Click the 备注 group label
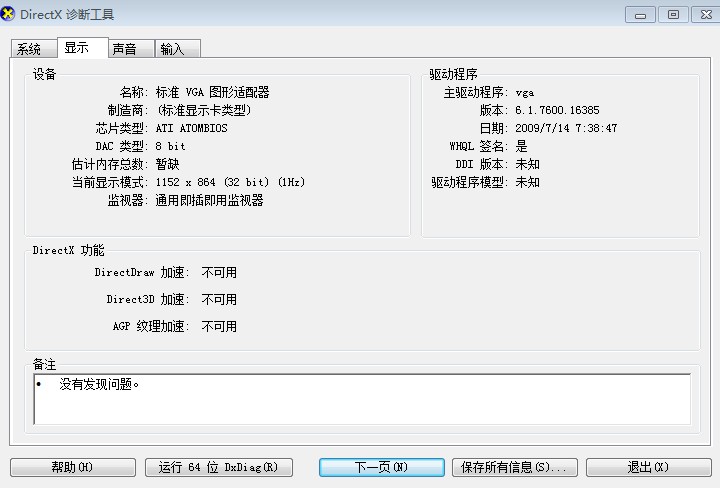Viewport: 720px width, 488px height. [x=44, y=364]
